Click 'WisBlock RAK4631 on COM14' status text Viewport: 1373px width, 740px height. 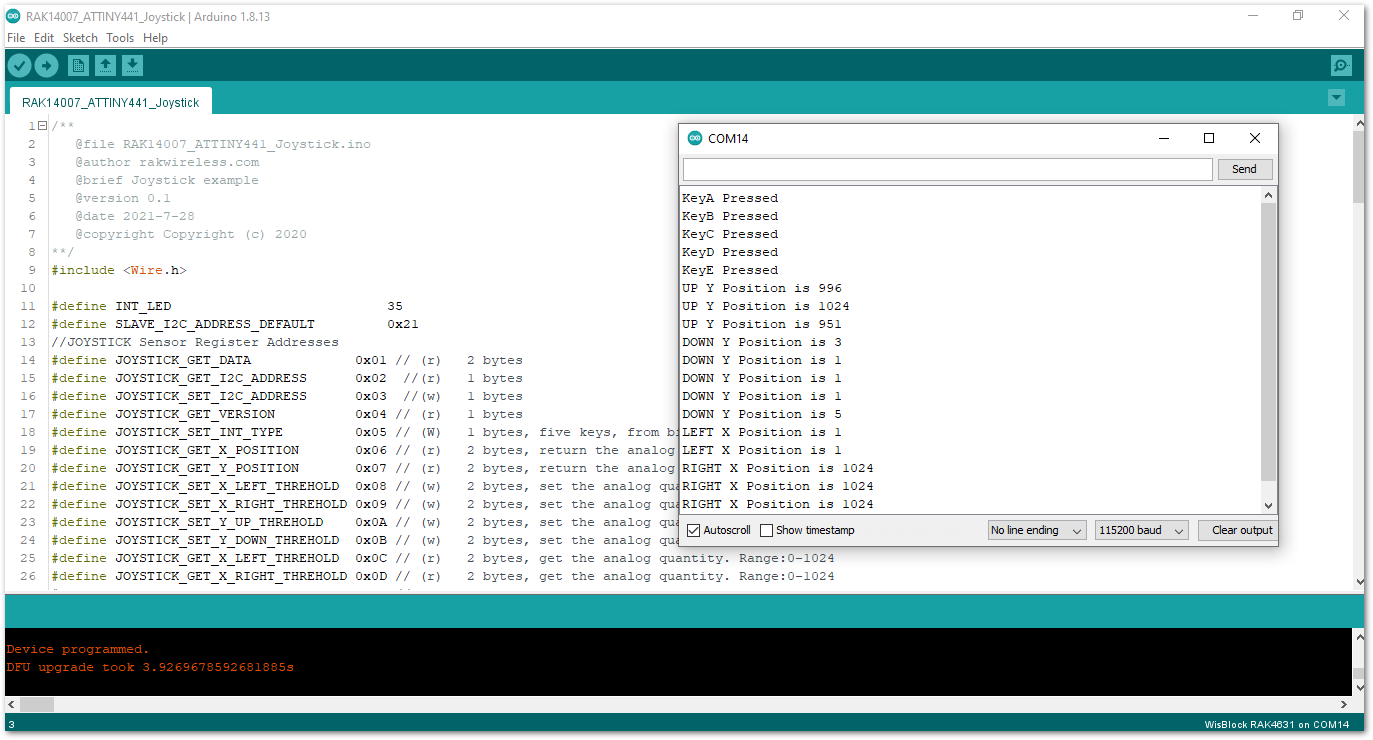pyautogui.click(x=1277, y=724)
